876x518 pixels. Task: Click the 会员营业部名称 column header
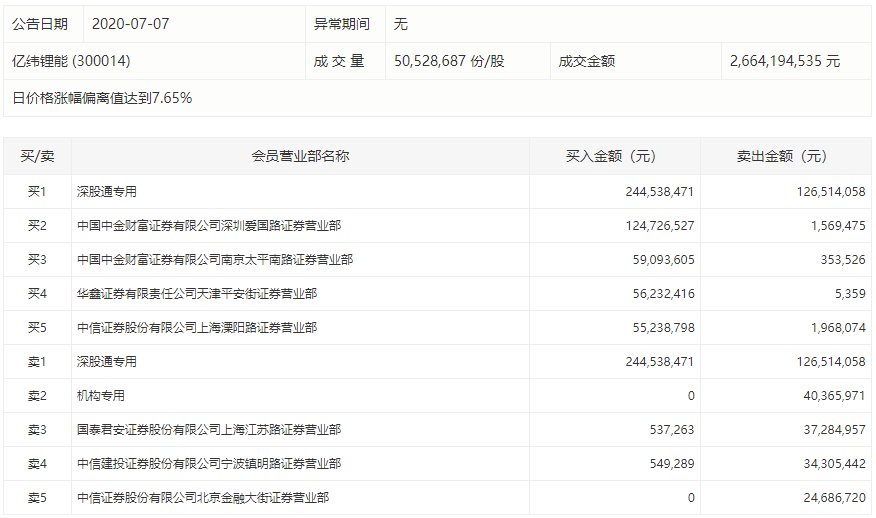pos(300,156)
